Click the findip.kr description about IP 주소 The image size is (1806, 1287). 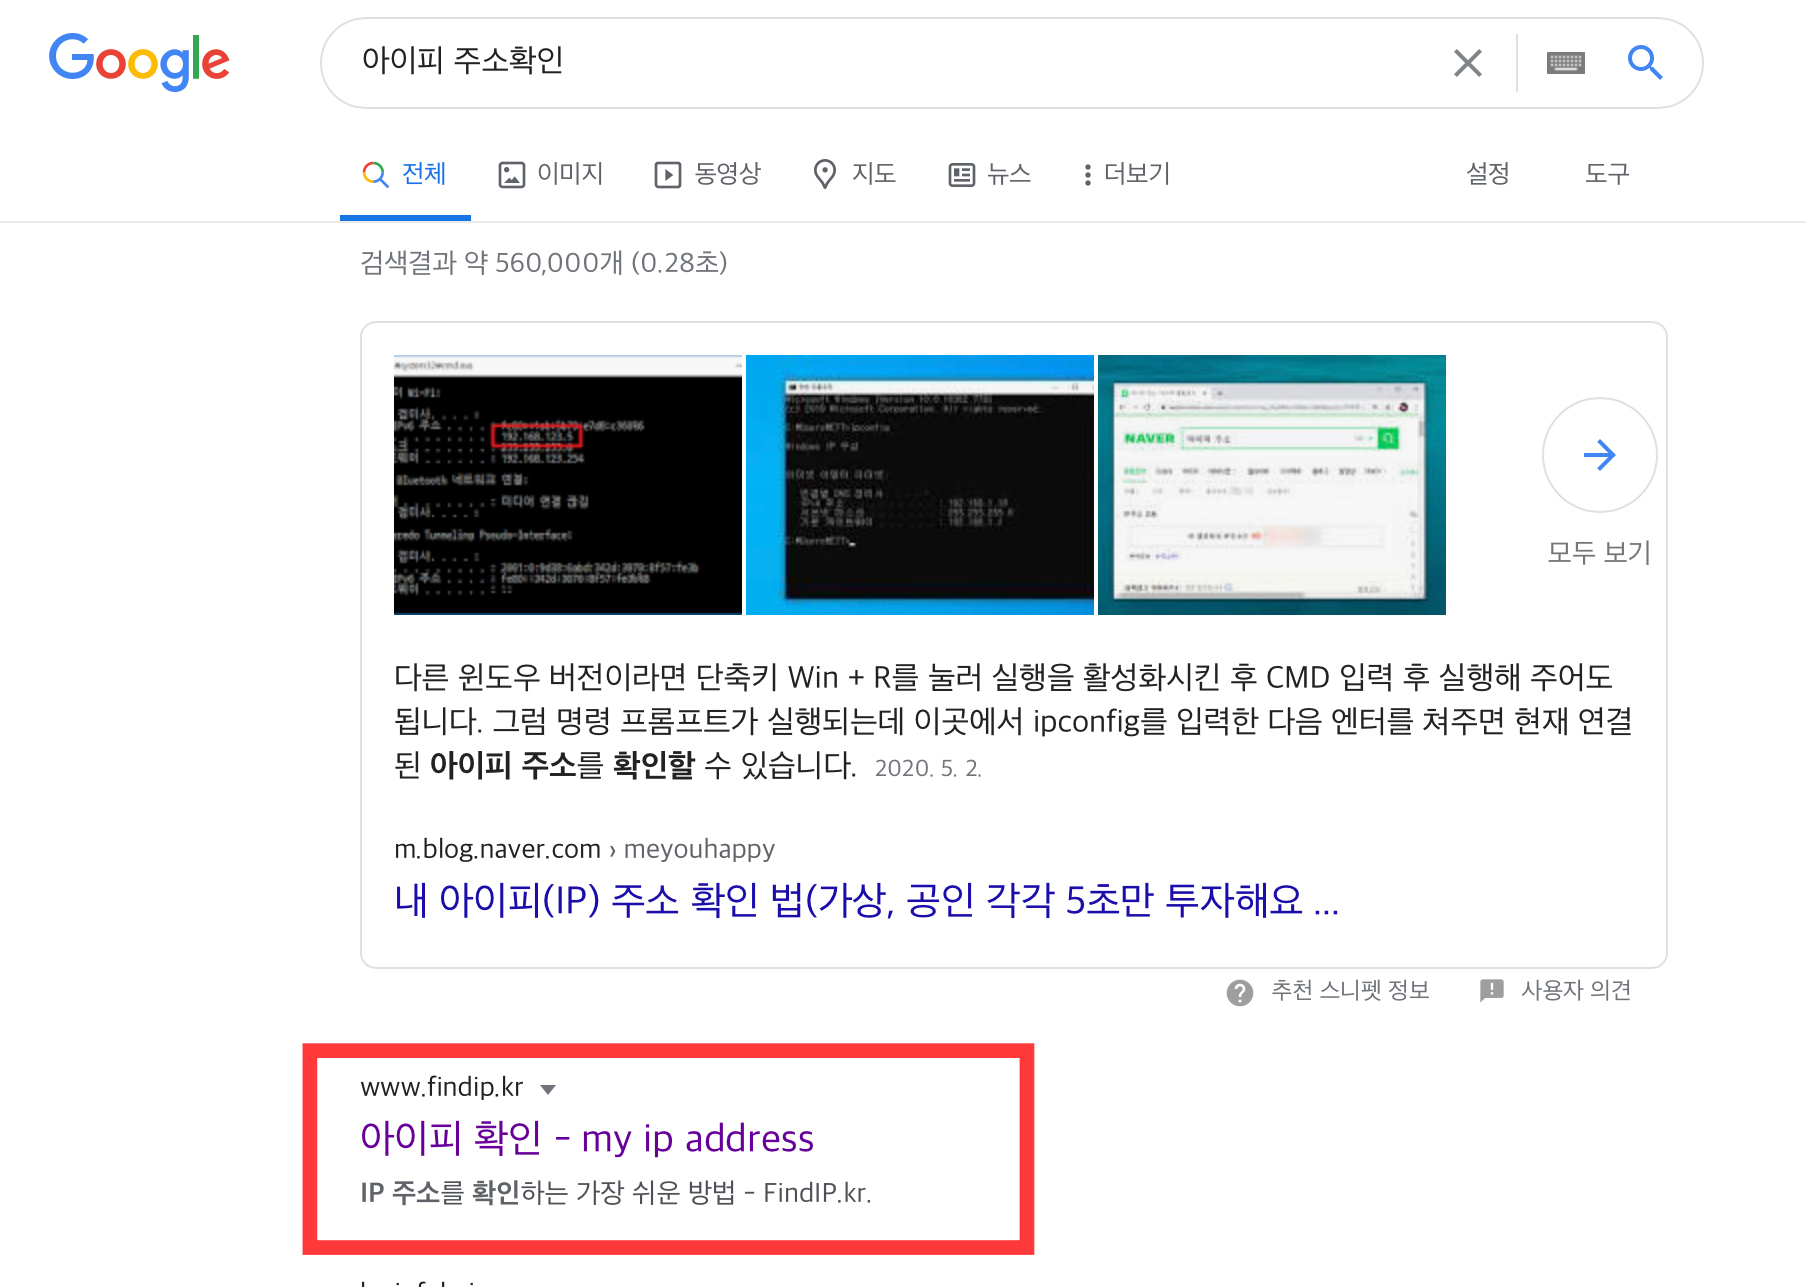[616, 1193]
